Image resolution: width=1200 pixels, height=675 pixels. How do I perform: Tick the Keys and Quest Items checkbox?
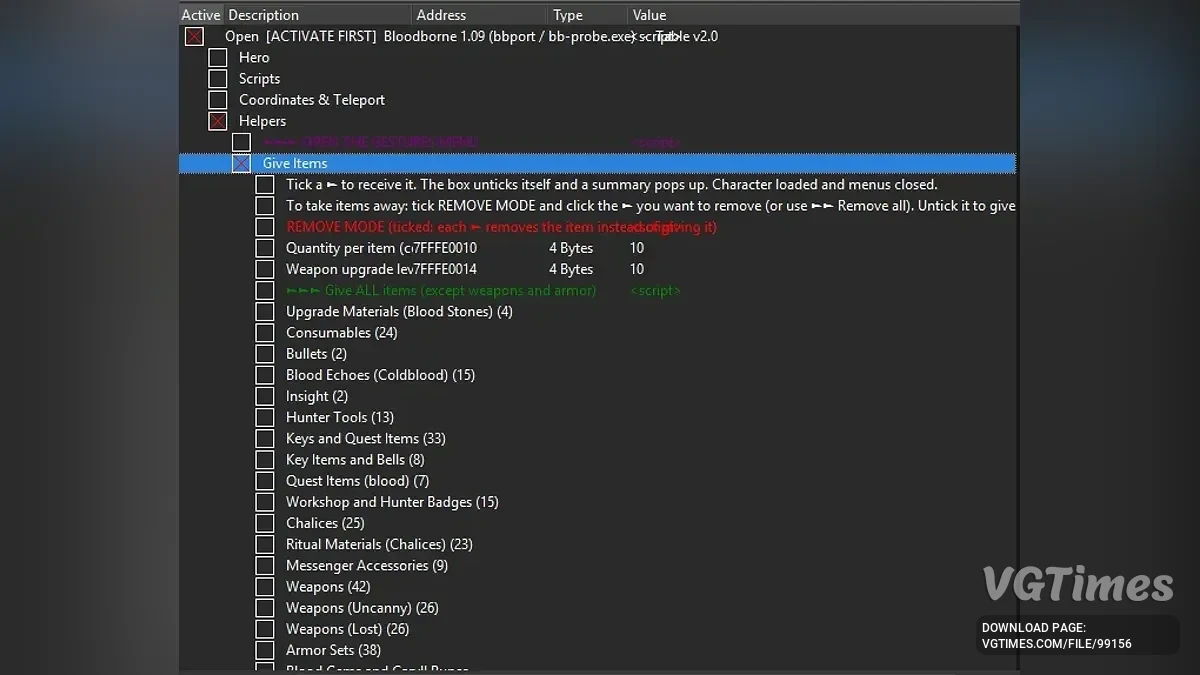(x=264, y=439)
